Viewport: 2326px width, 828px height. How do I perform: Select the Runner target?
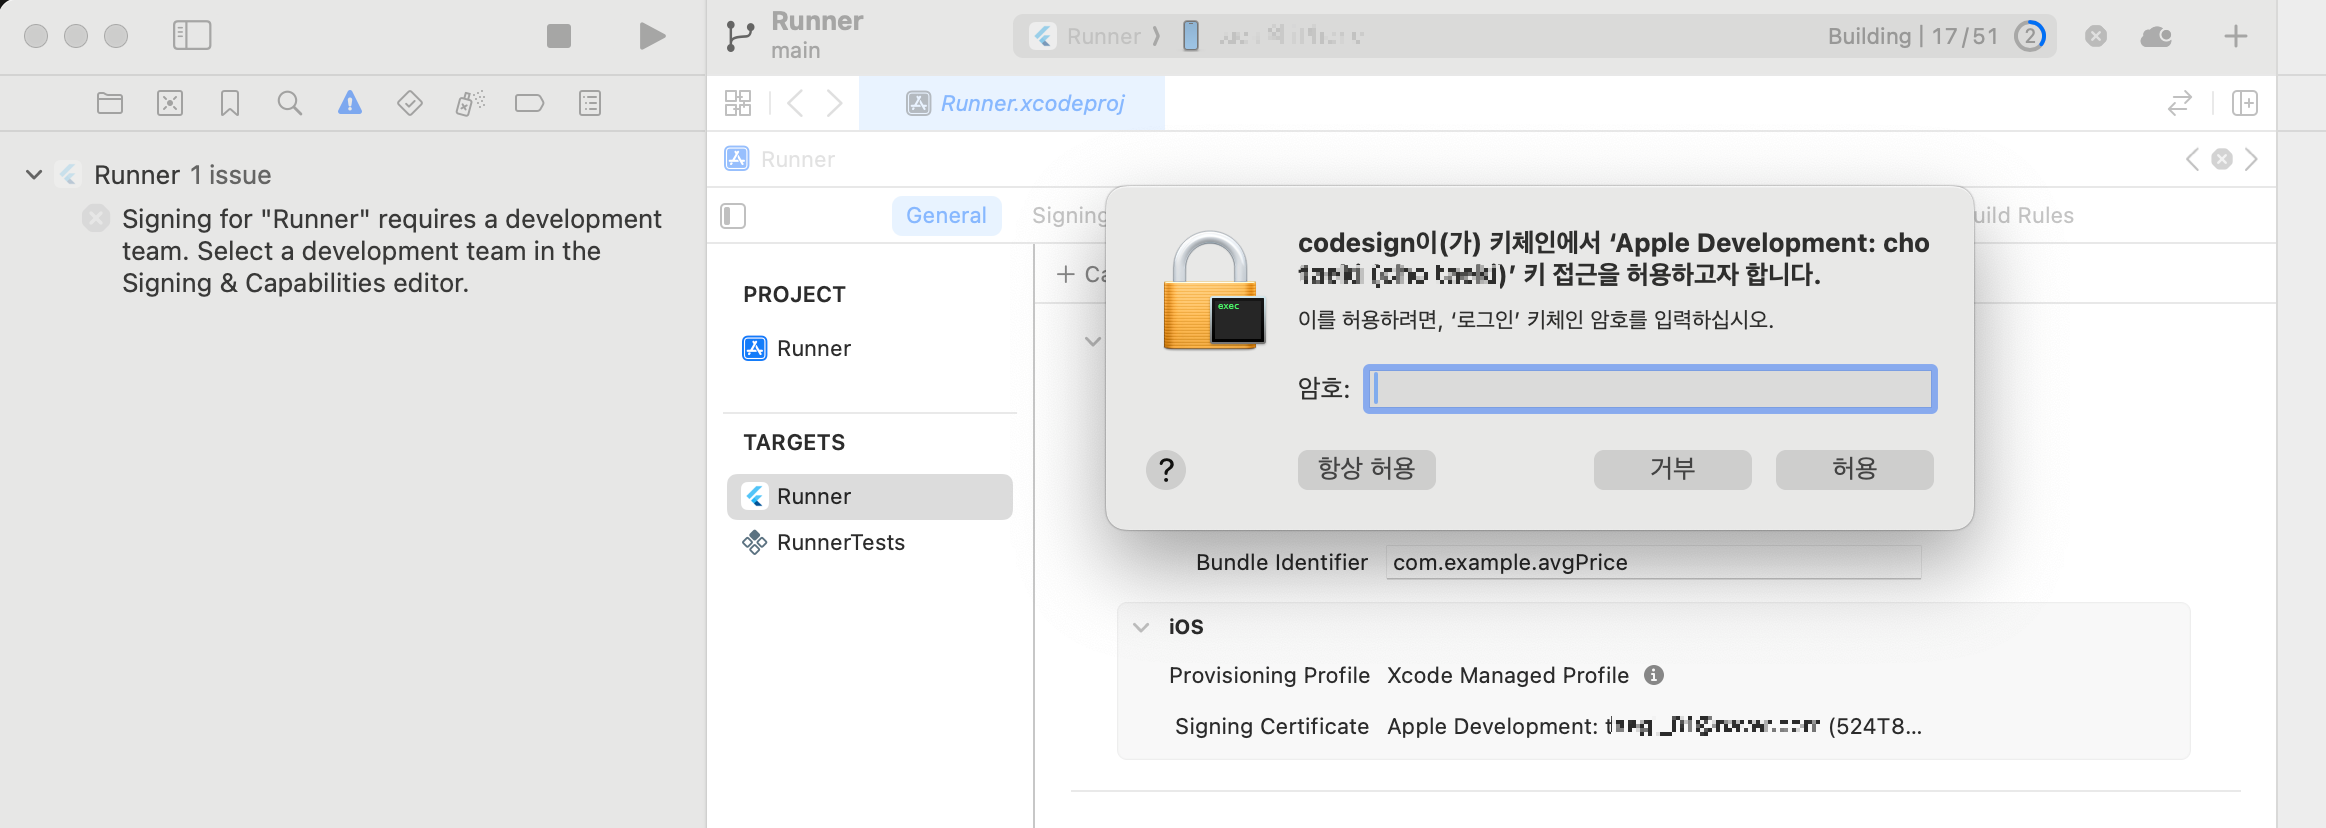870,496
